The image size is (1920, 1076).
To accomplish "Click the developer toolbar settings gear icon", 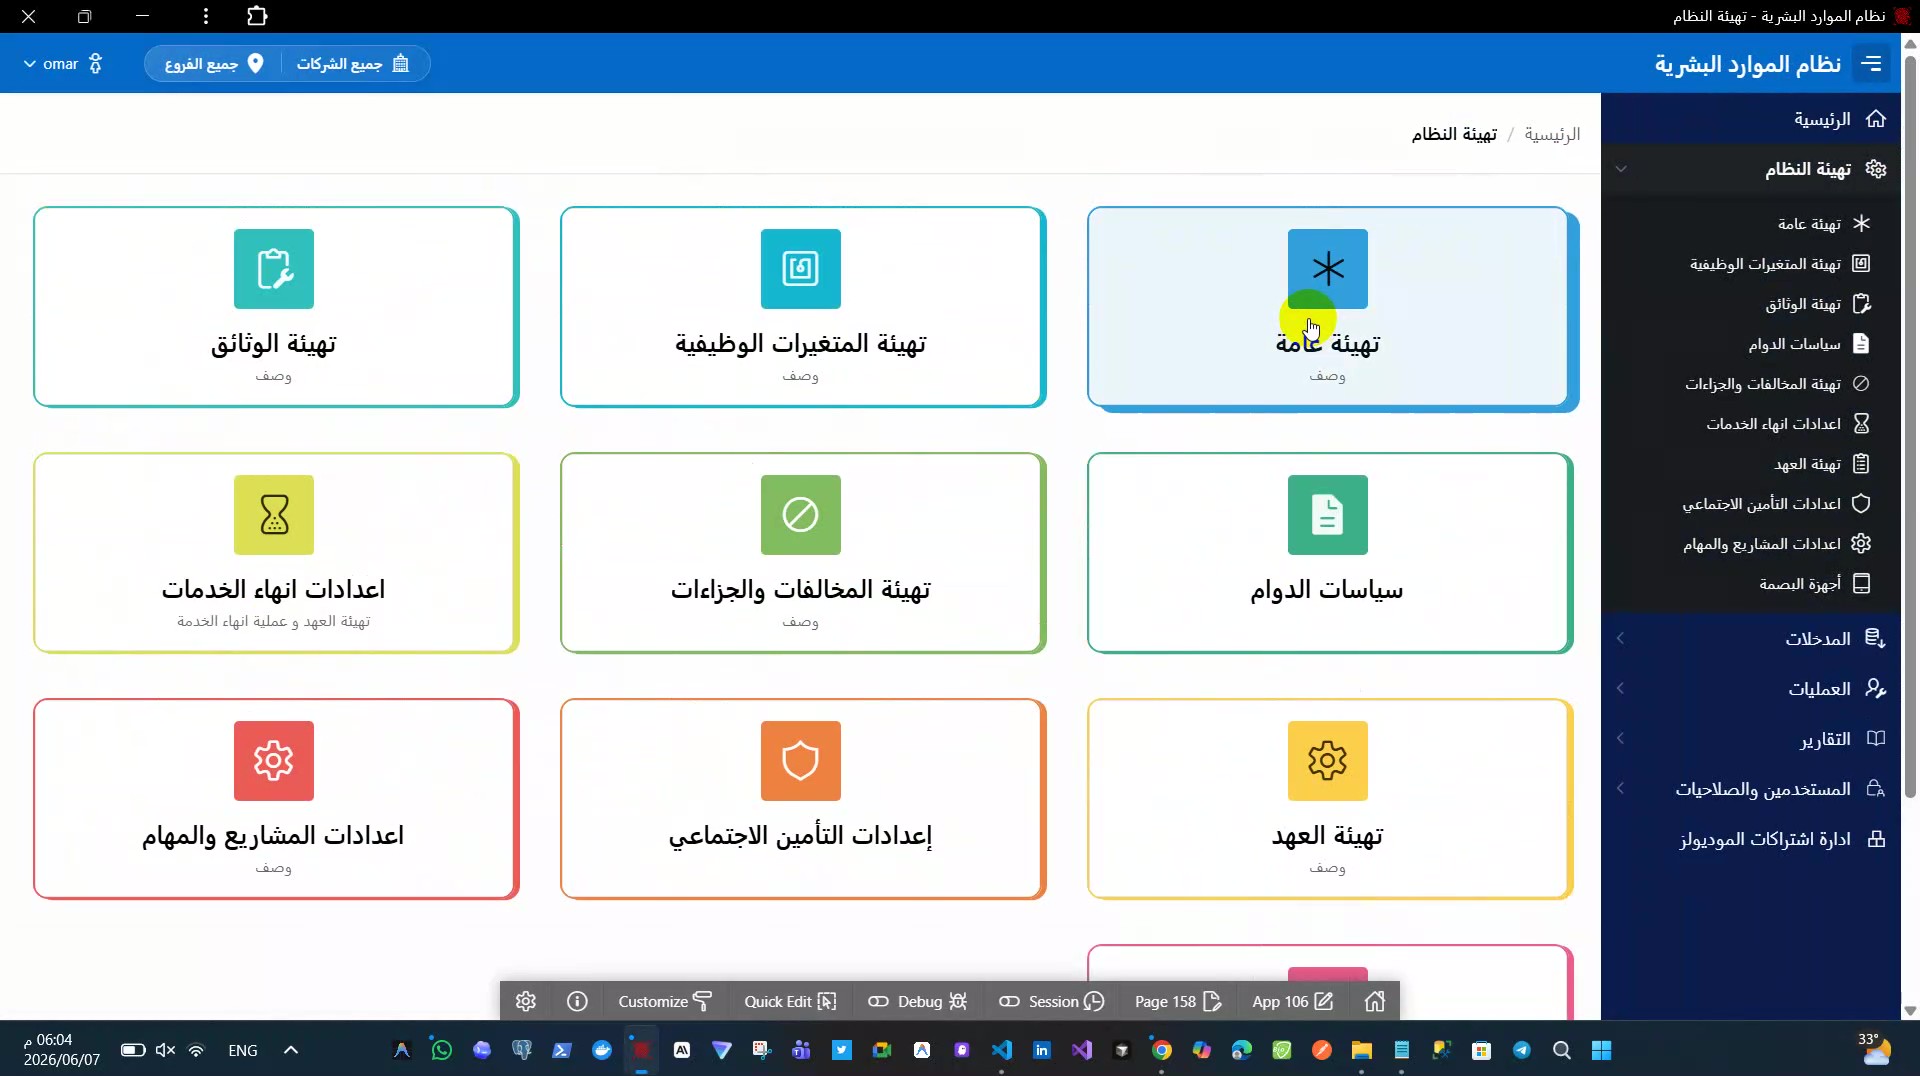I will (526, 1001).
